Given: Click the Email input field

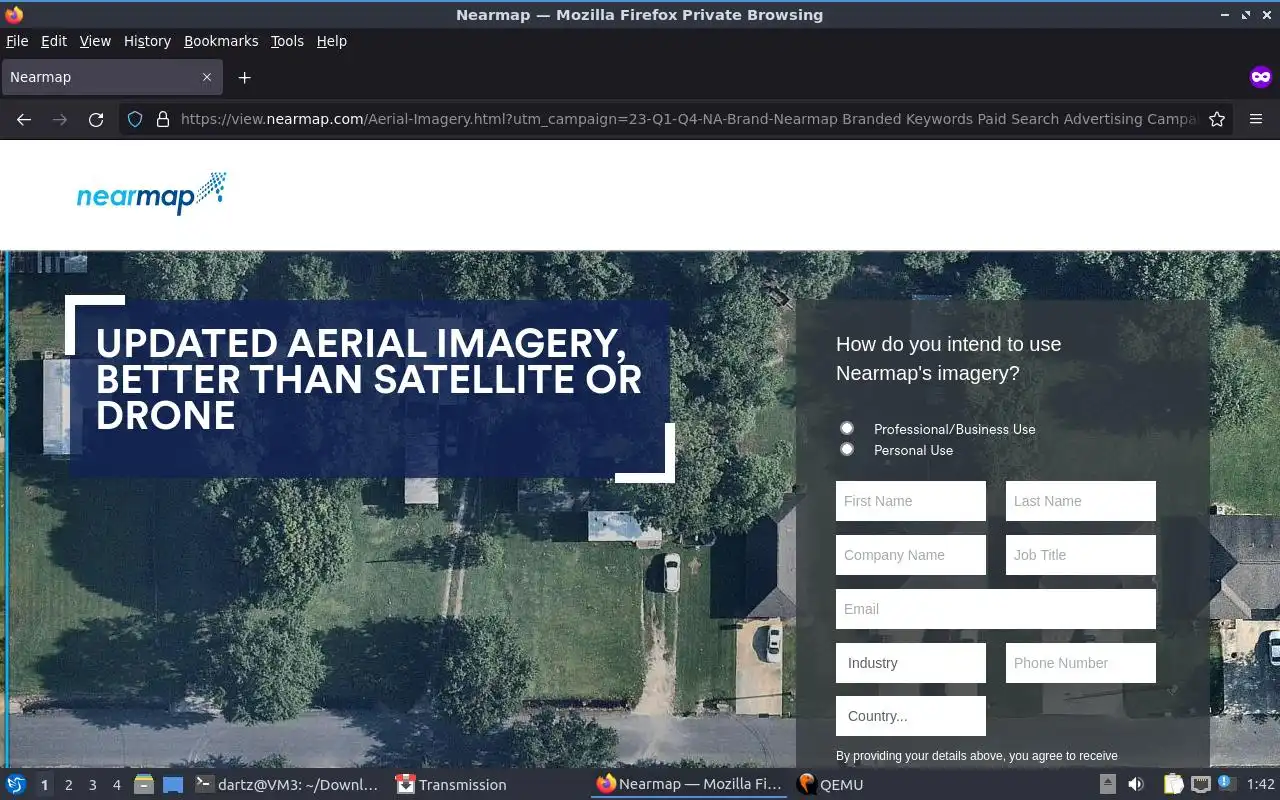Looking at the screenshot, I should 996,609.
